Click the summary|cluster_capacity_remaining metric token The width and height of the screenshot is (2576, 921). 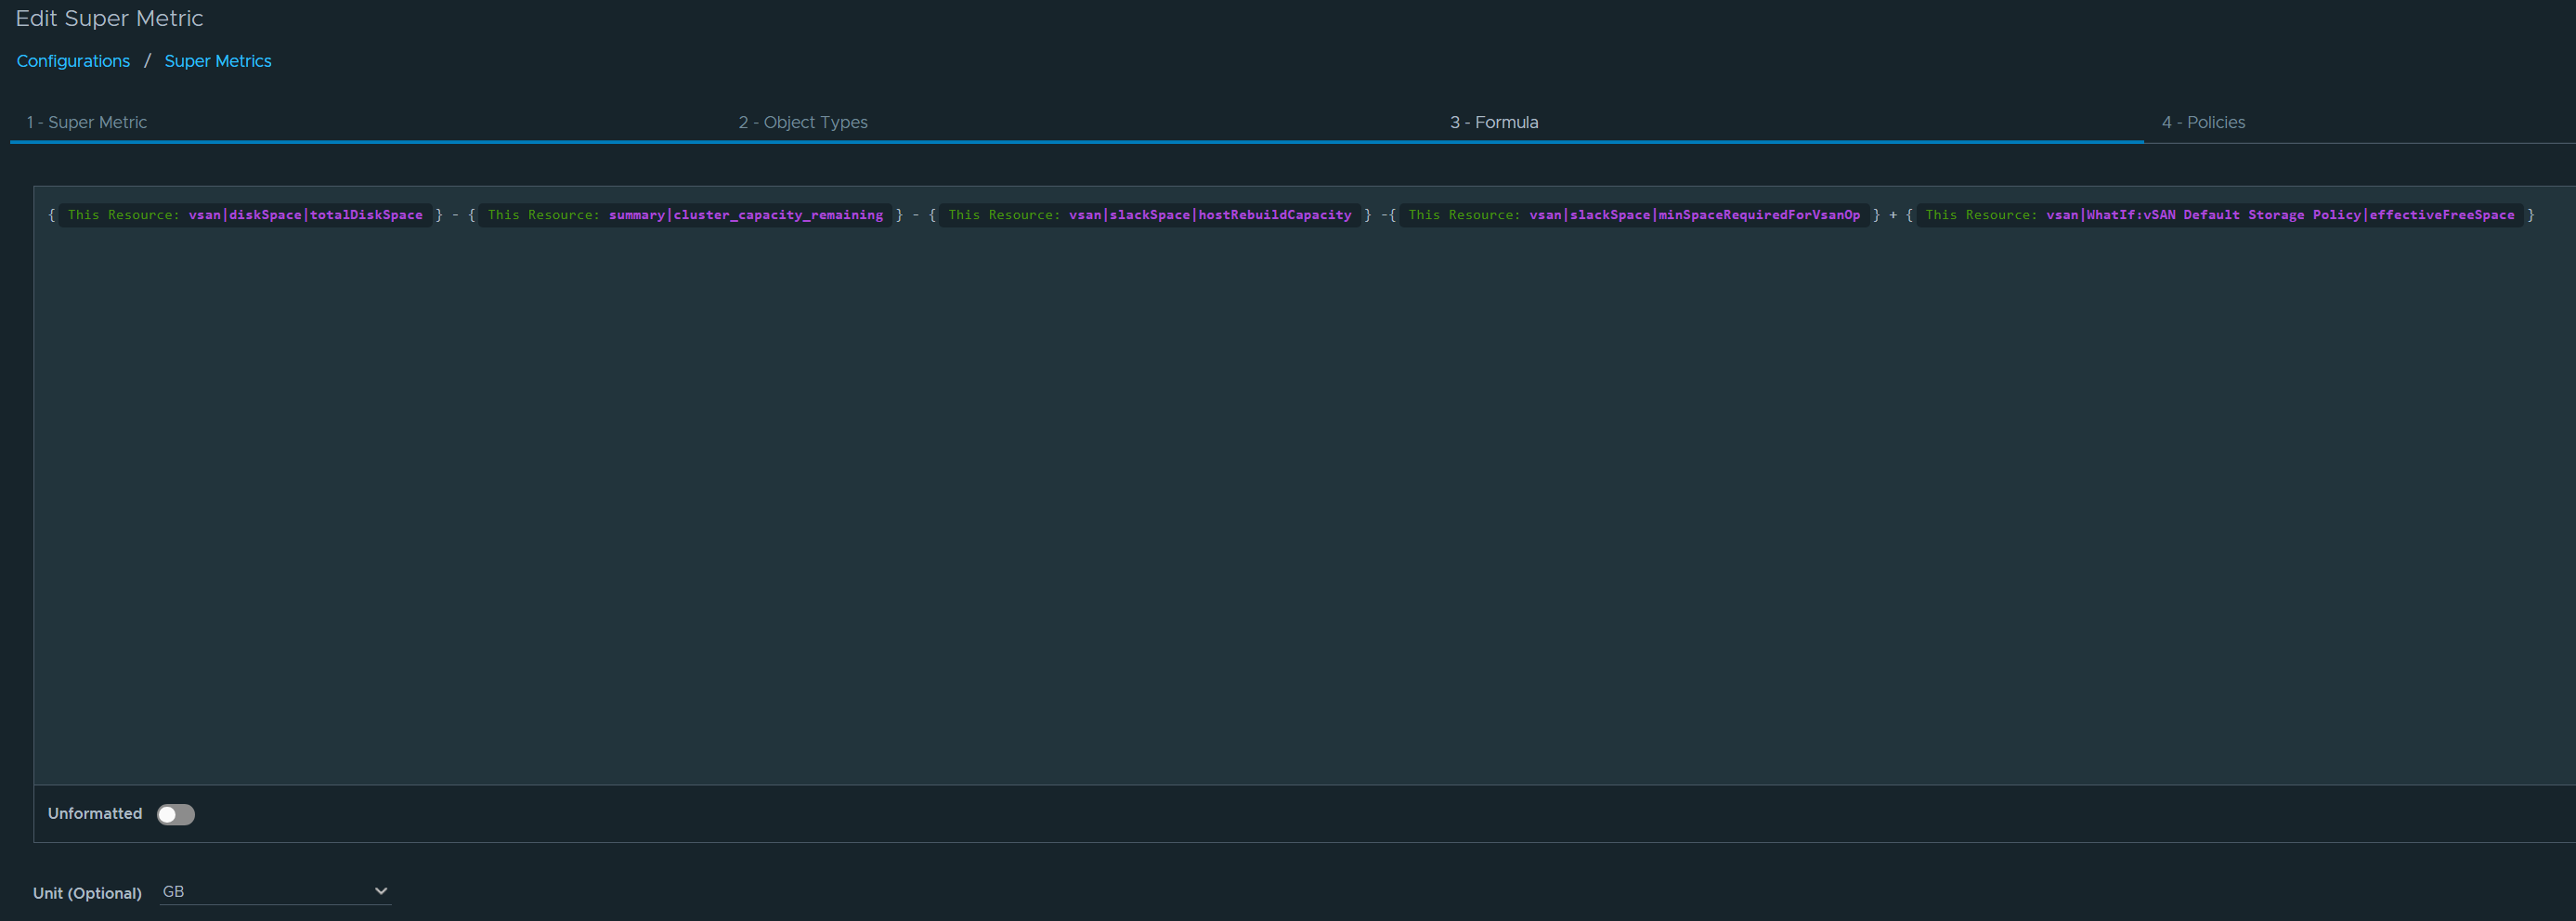[x=745, y=215]
